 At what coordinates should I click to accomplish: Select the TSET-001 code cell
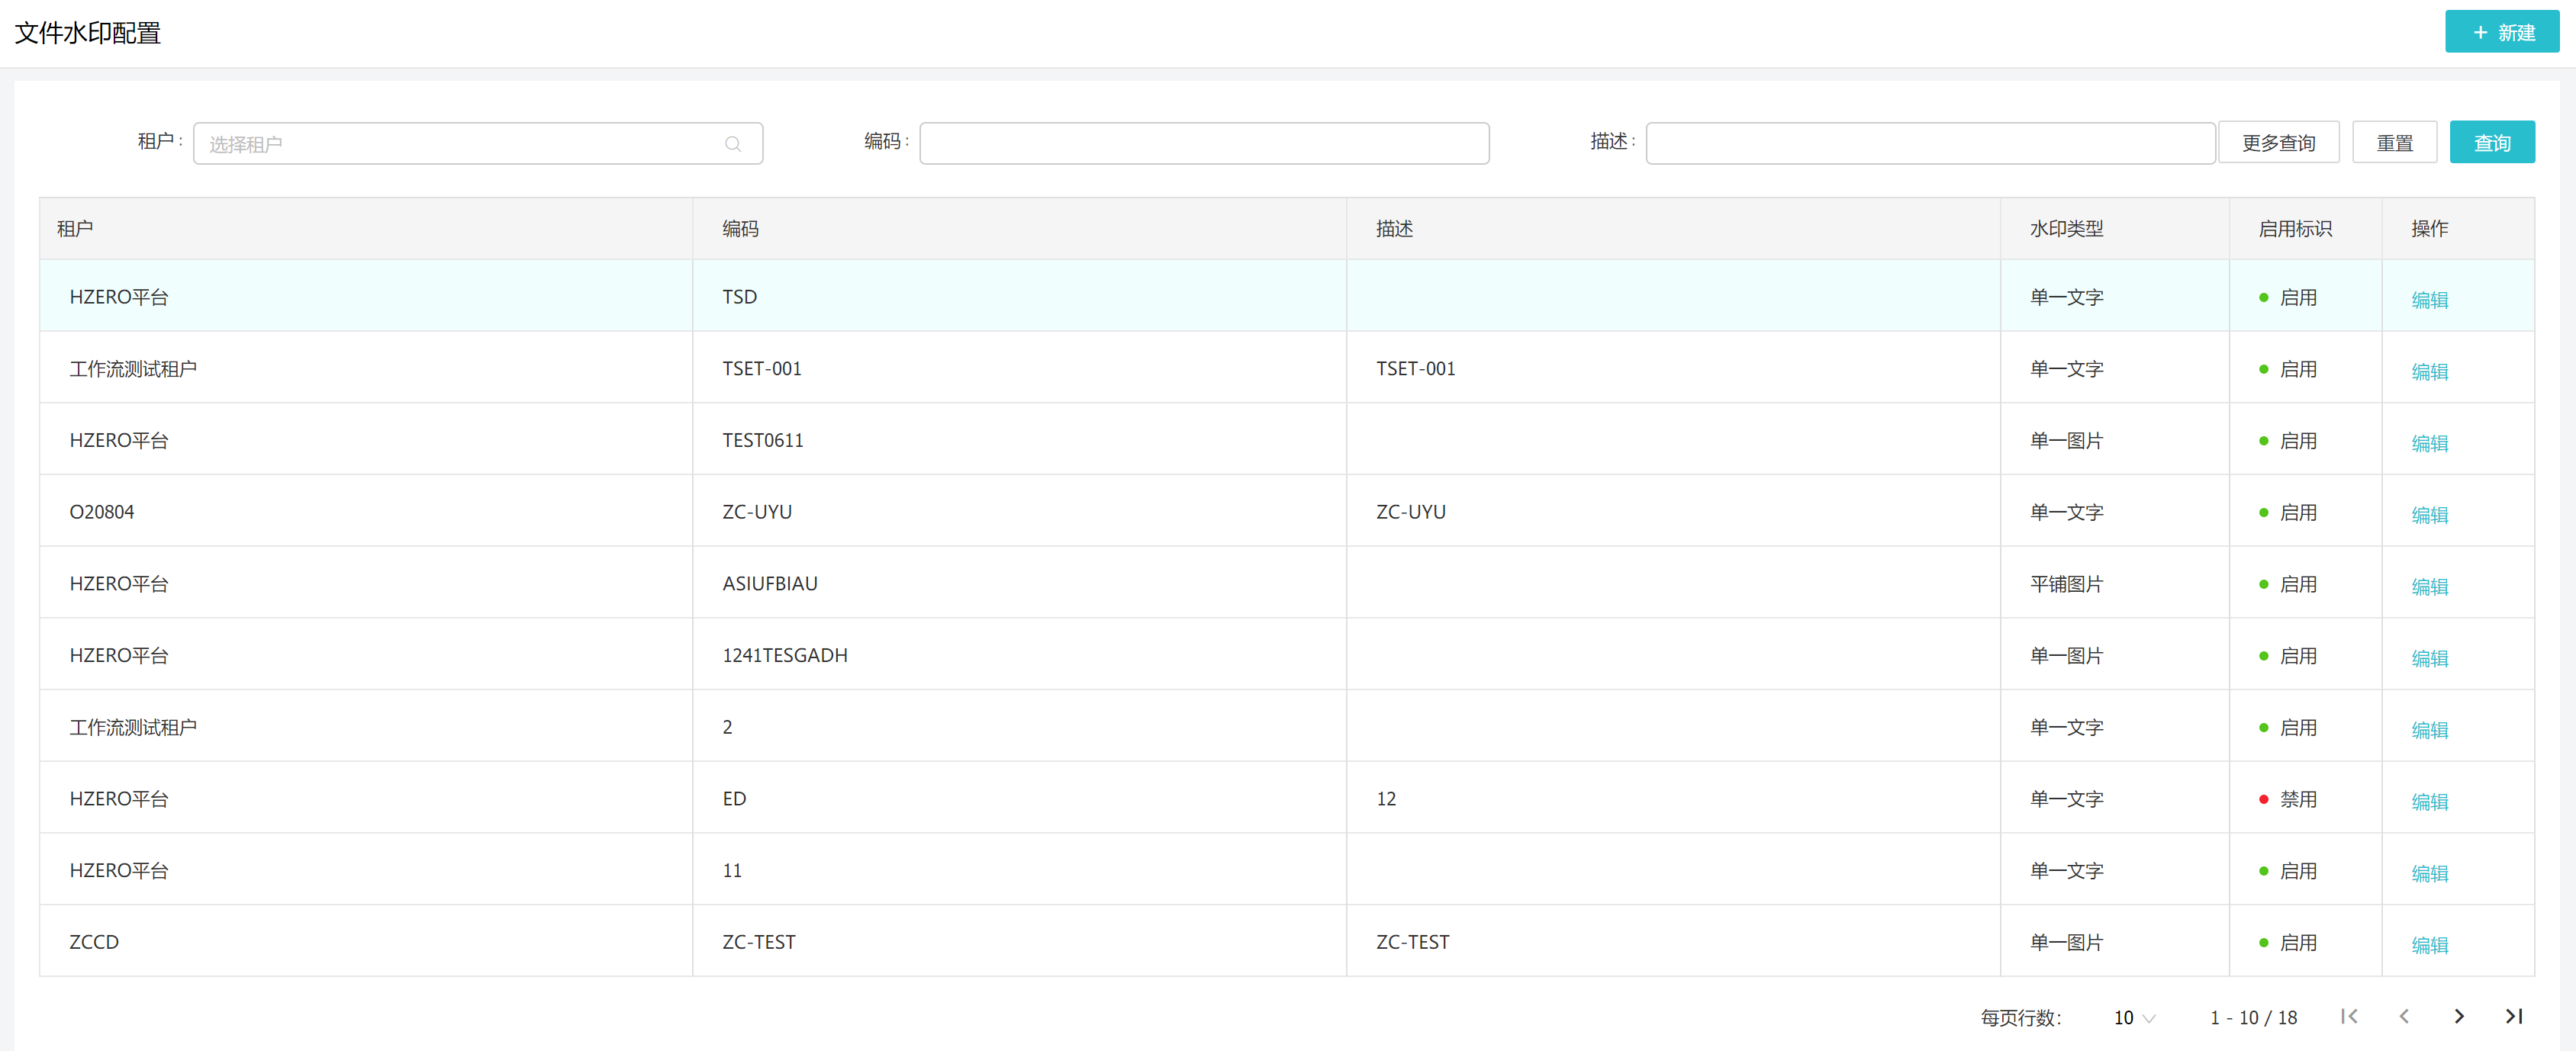pos(1019,368)
